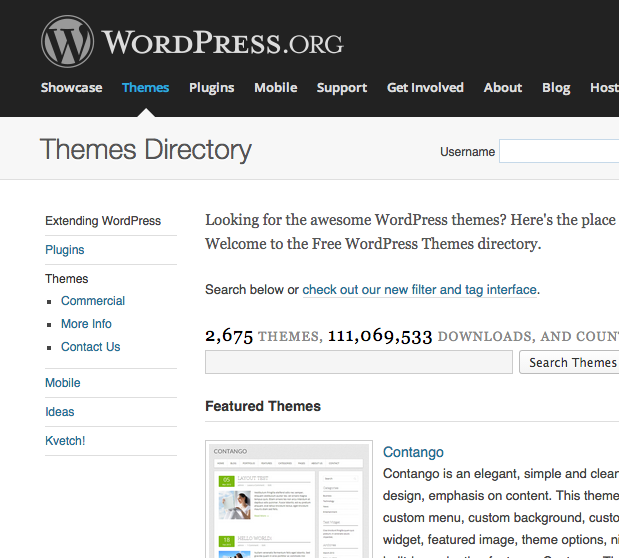Image resolution: width=619 pixels, height=558 pixels.
Task: Open the Contact Us sidebar link
Action: [90, 347]
